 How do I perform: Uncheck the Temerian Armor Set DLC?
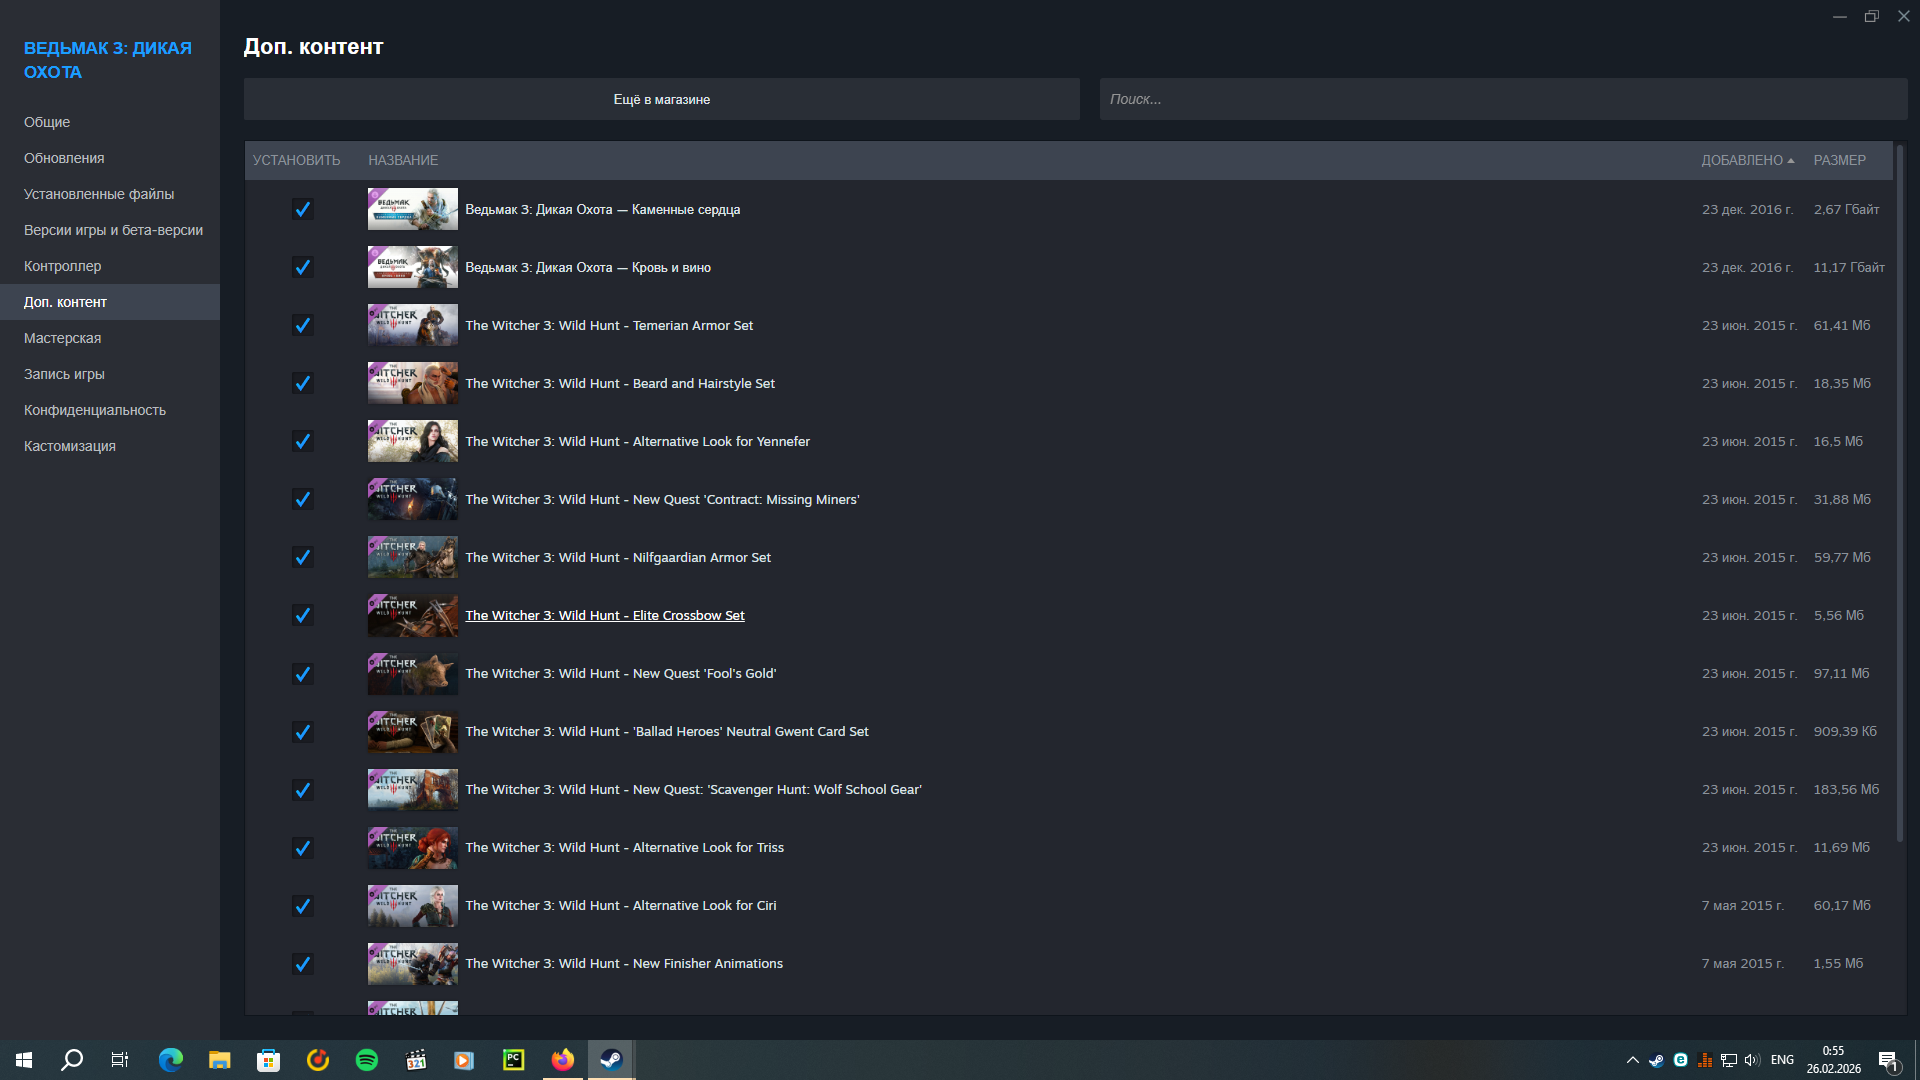(x=302, y=326)
